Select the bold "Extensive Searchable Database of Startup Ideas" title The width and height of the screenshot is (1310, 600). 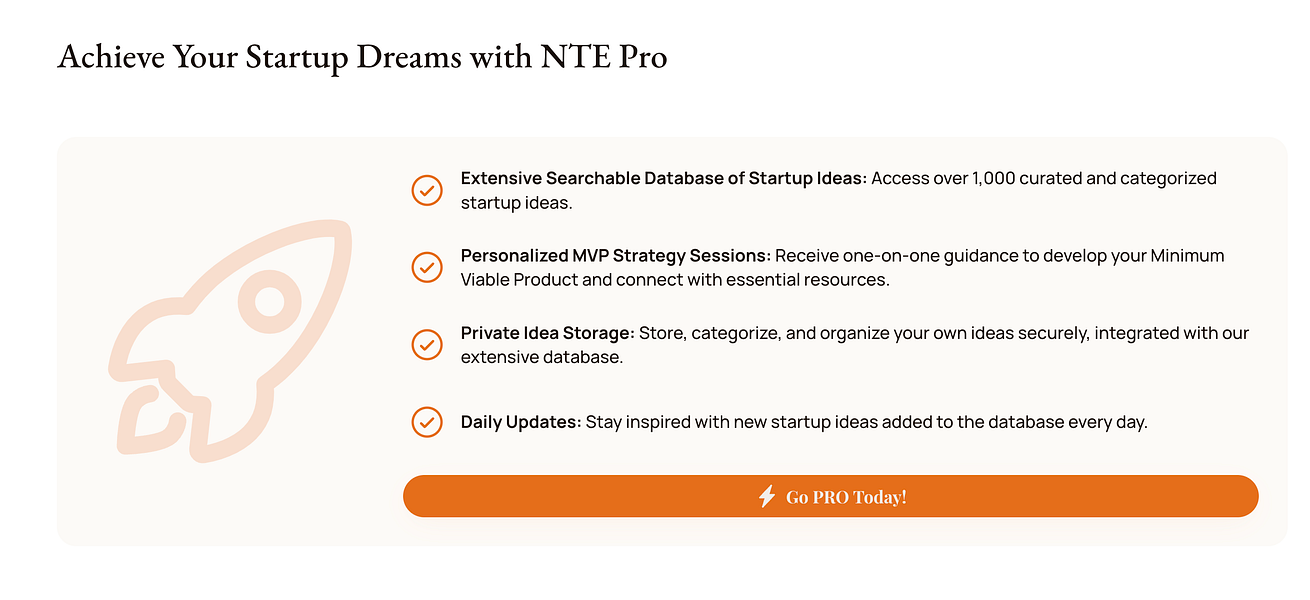tap(663, 178)
